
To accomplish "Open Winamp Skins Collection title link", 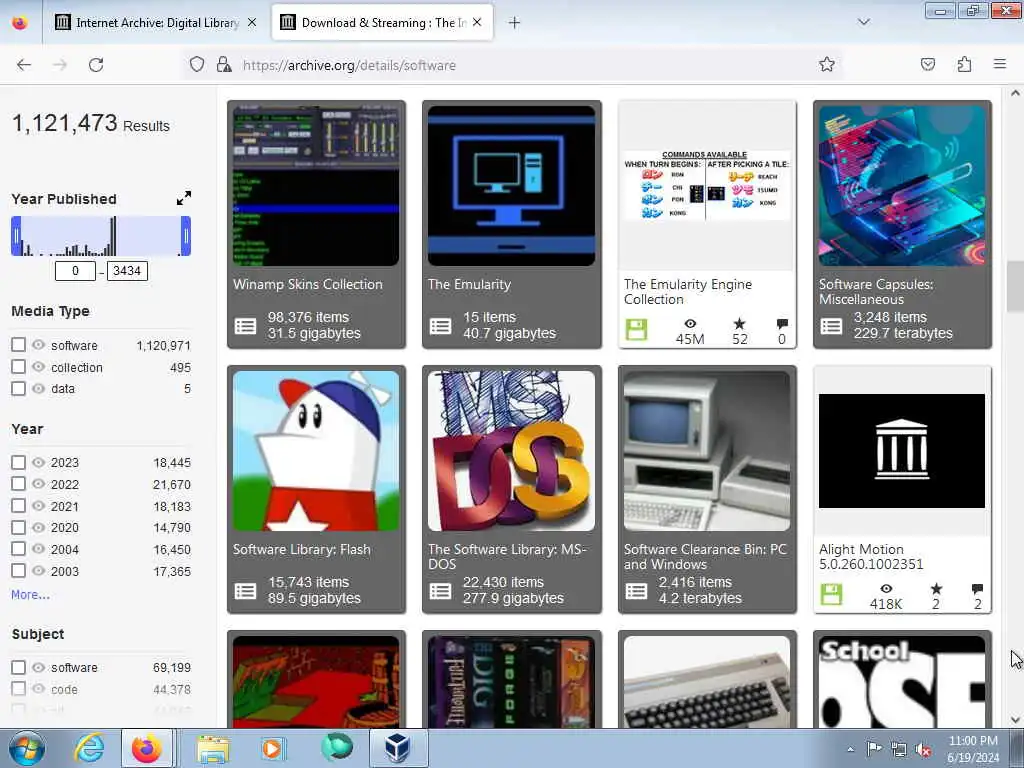I will pyautogui.click(x=308, y=285).
